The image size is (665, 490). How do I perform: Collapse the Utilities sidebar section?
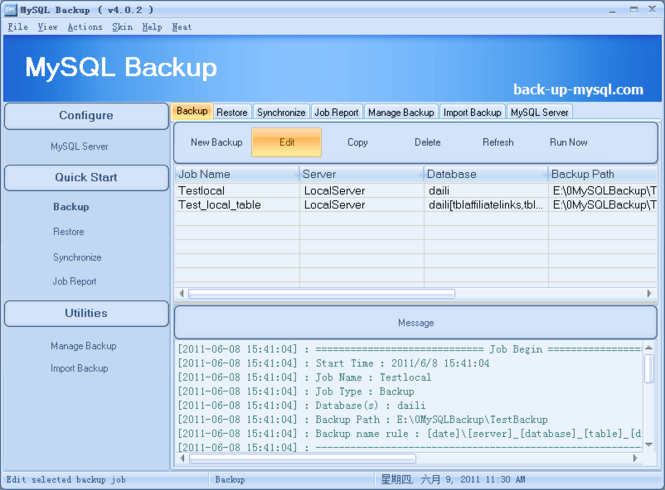point(86,314)
